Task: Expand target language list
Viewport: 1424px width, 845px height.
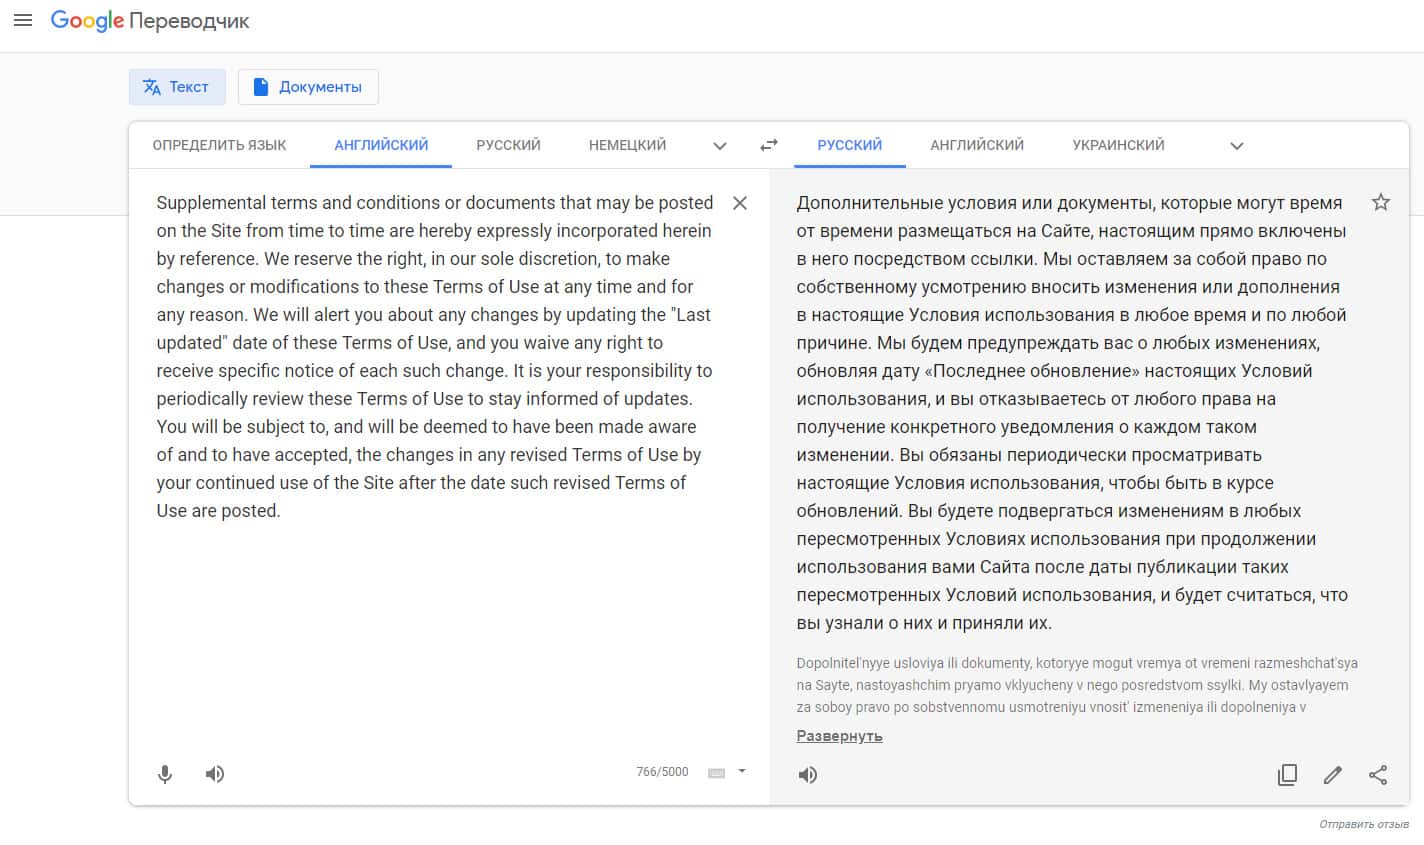Action: pyautogui.click(x=1236, y=146)
